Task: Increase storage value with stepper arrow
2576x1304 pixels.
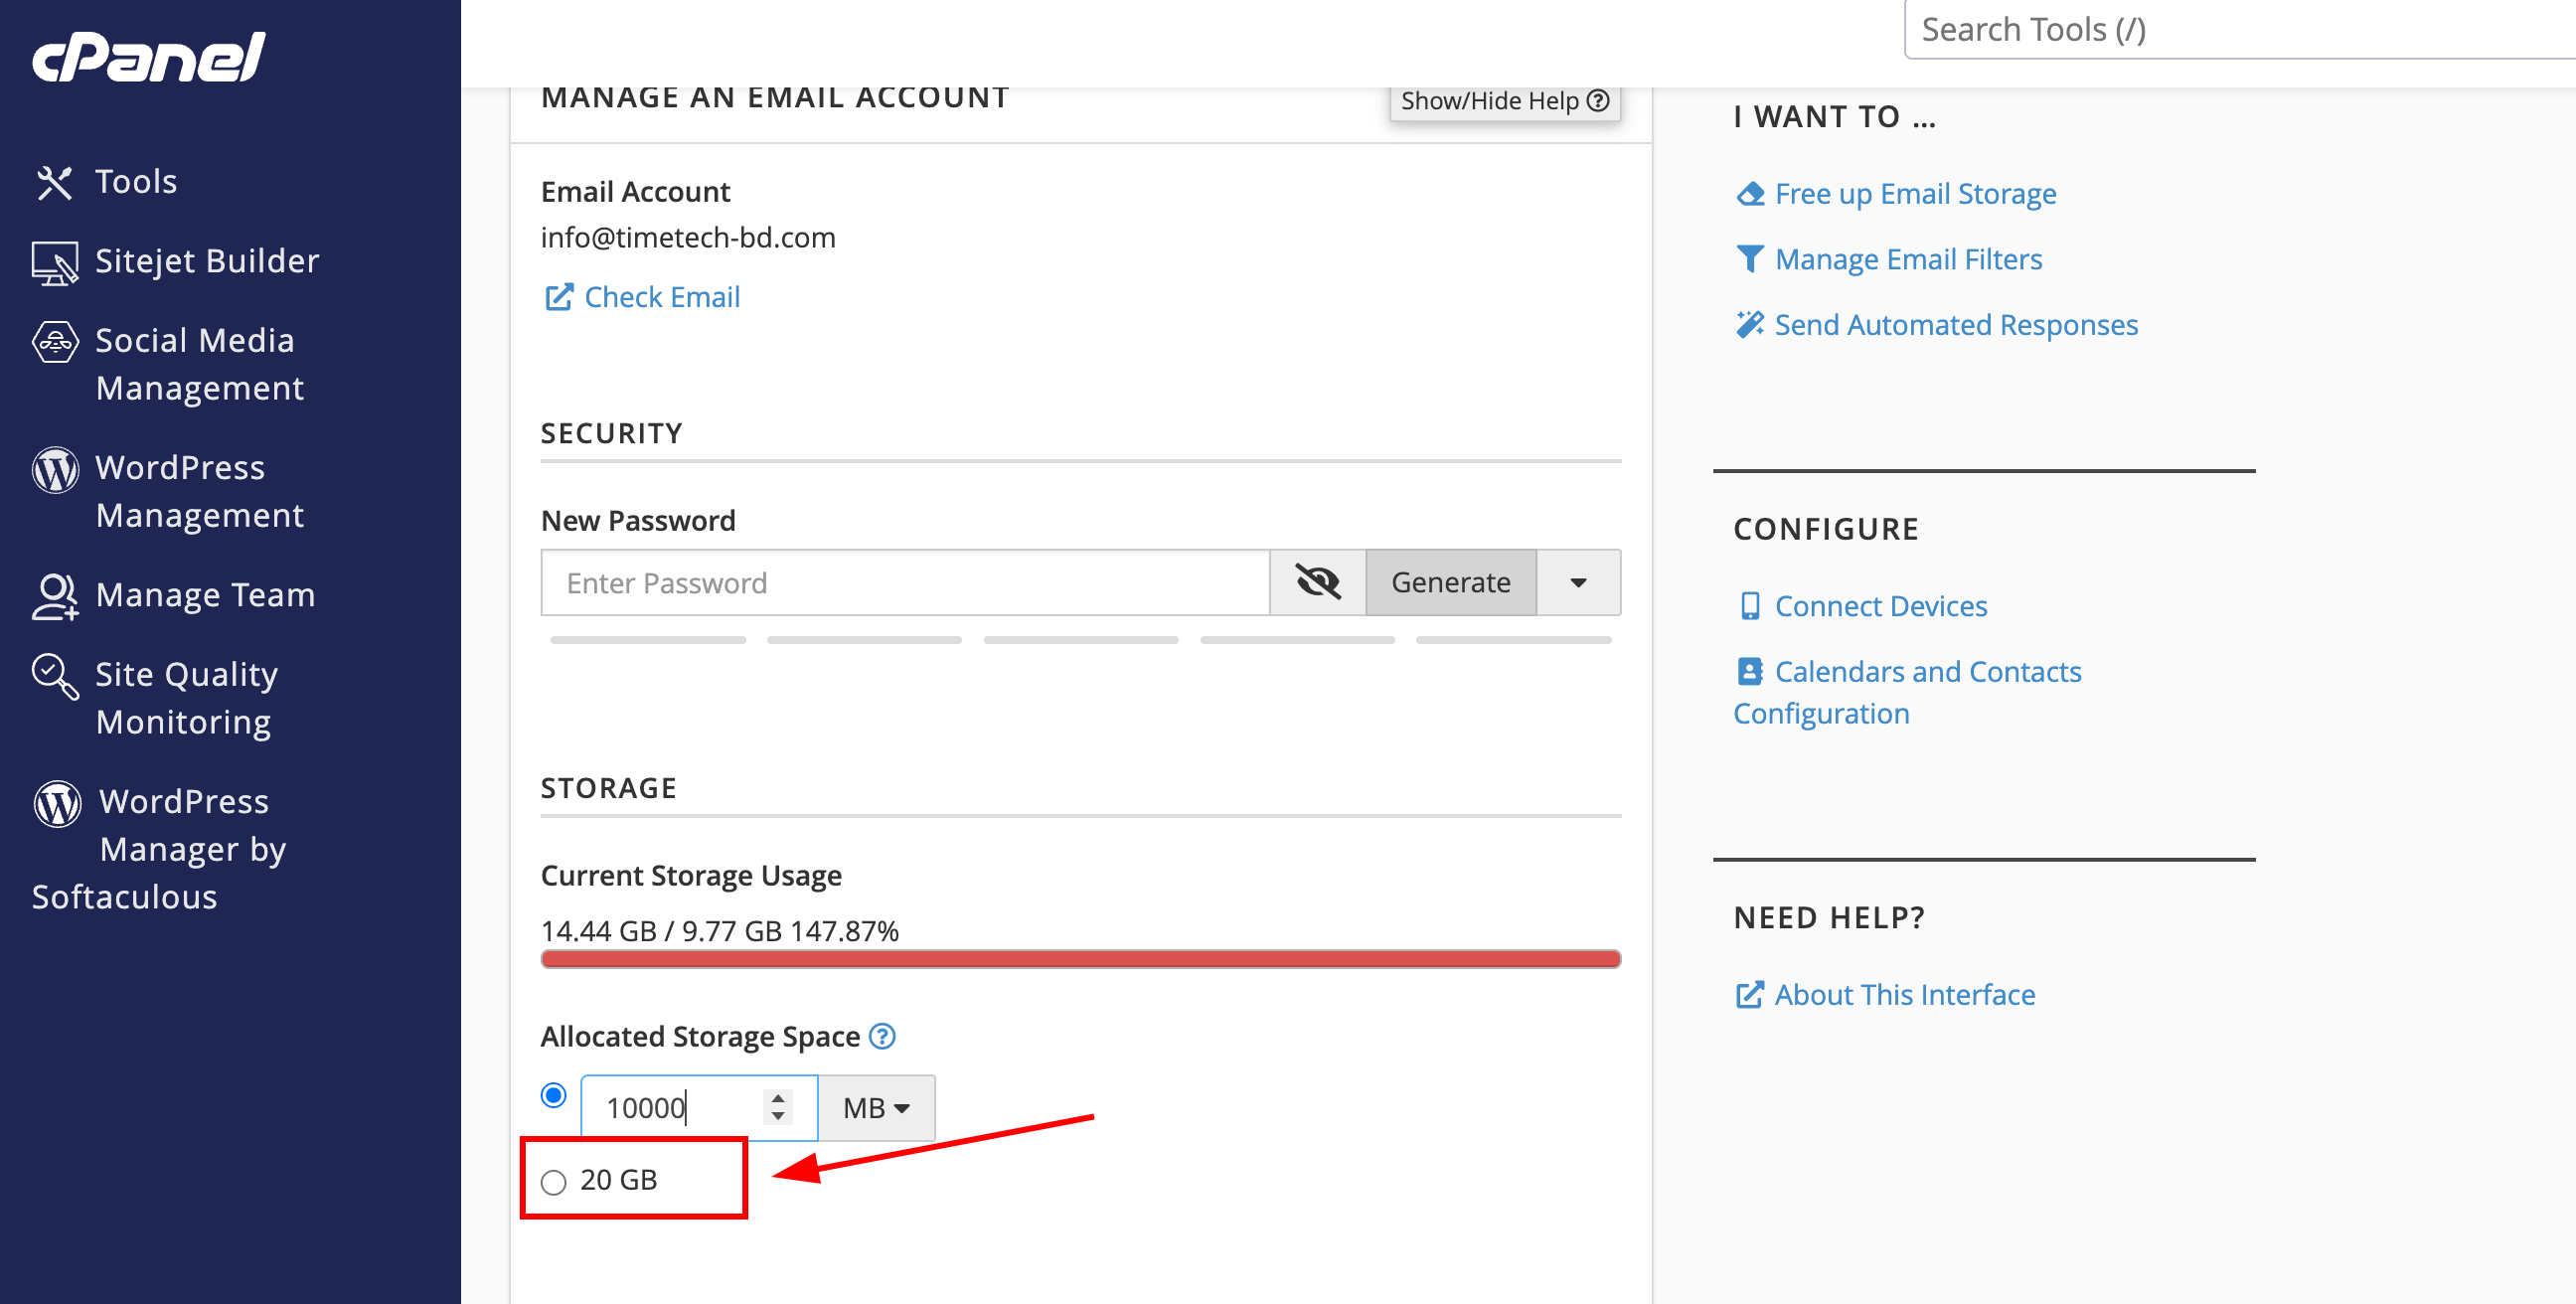Action: (778, 1098)
